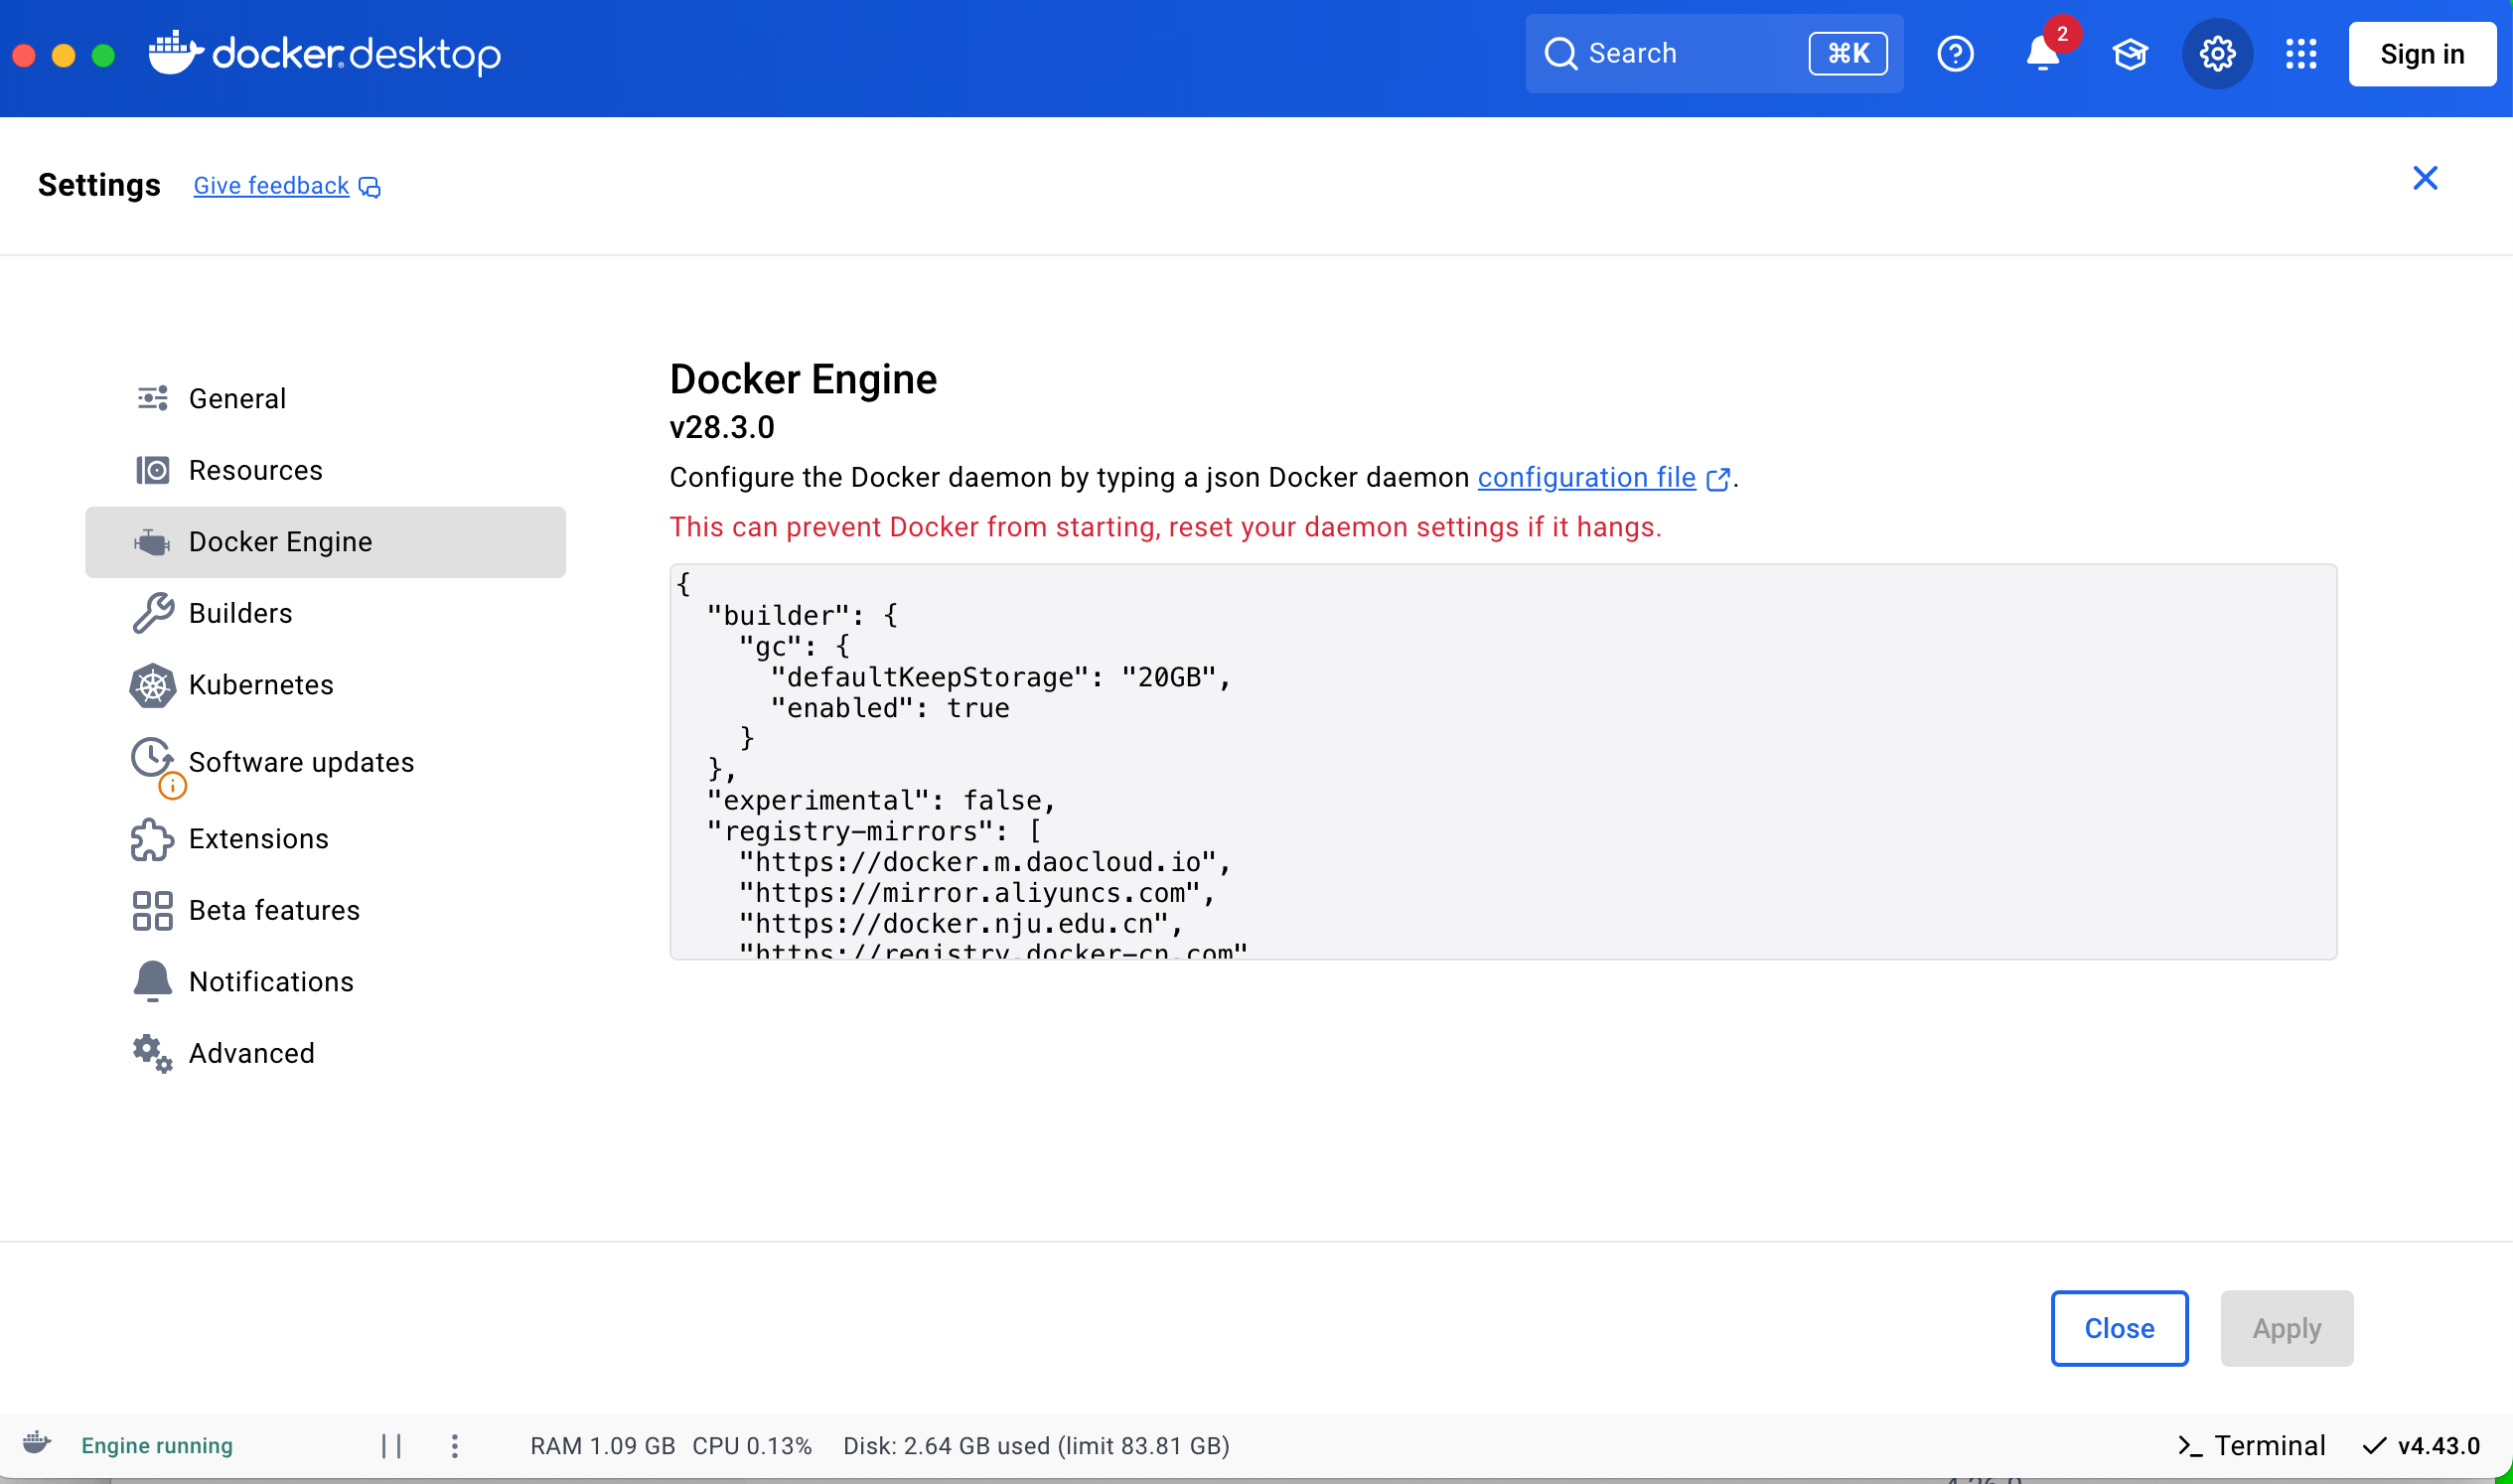The width and height of the screenshot is (2513, 1484).
Task: Open the Resources settings section
Action: (325, 470)
